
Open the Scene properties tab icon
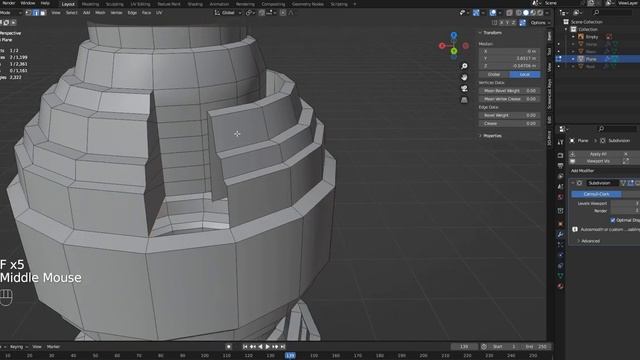click(560, 187)
